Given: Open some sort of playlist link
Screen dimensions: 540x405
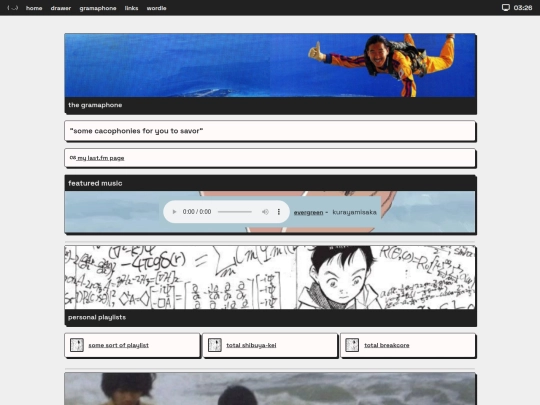Looking at the screenshot, I should (118, 345).
